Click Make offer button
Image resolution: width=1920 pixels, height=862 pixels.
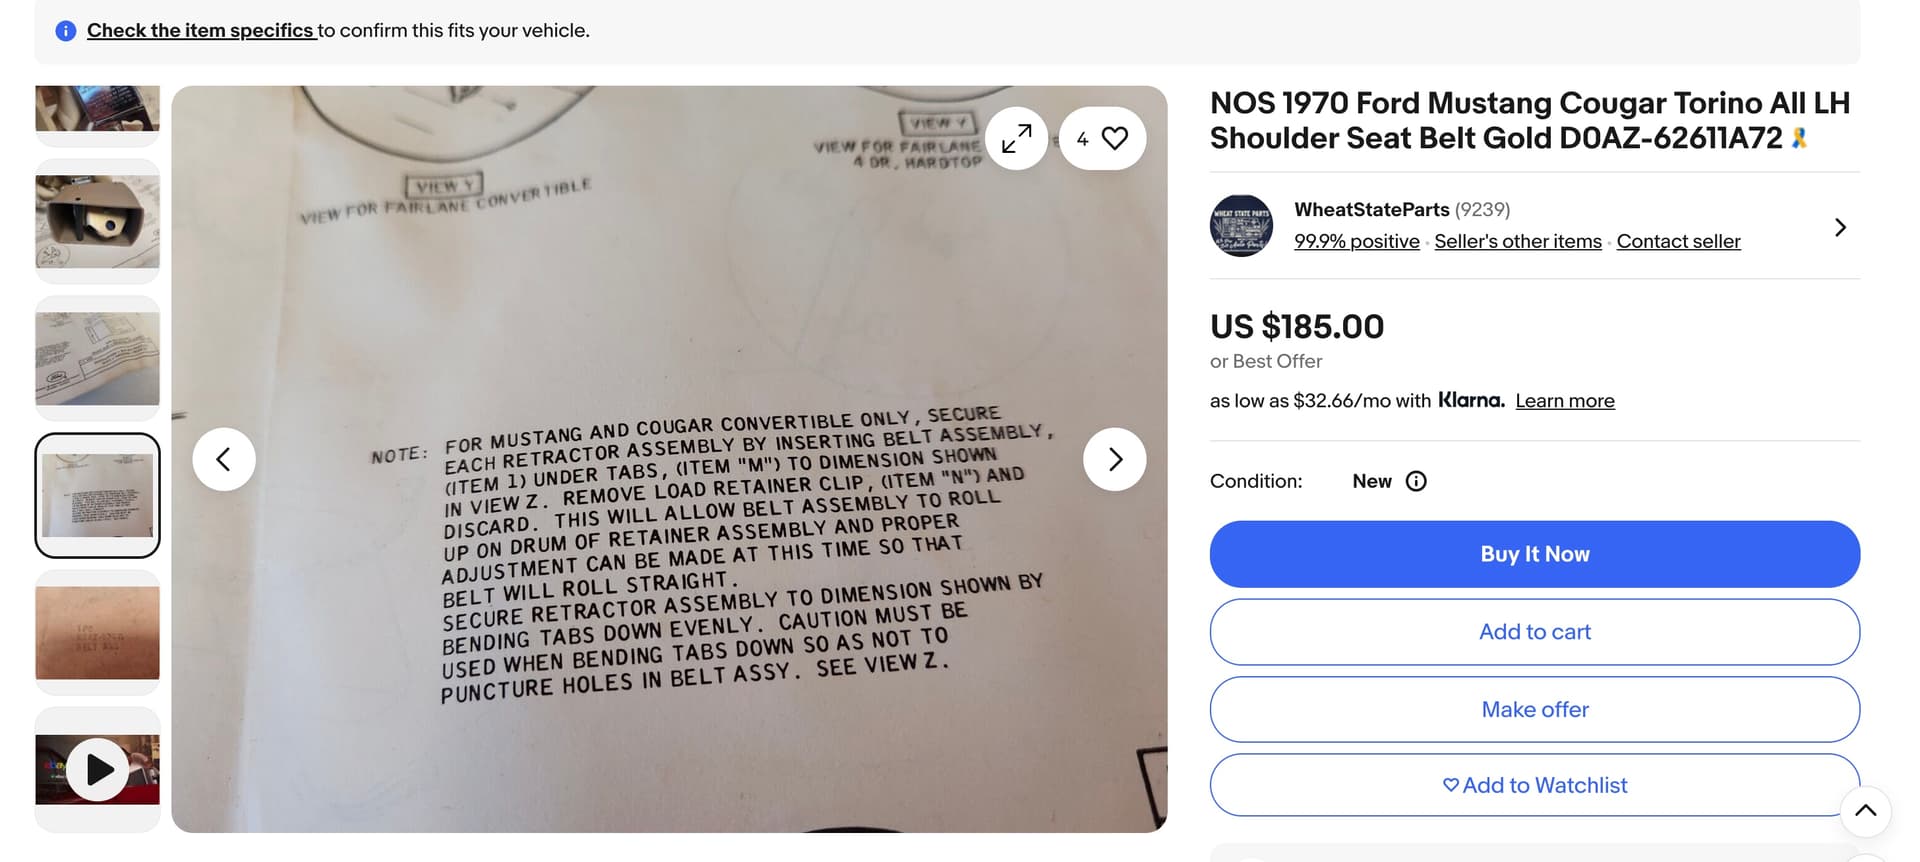[x=1535, y=709]
